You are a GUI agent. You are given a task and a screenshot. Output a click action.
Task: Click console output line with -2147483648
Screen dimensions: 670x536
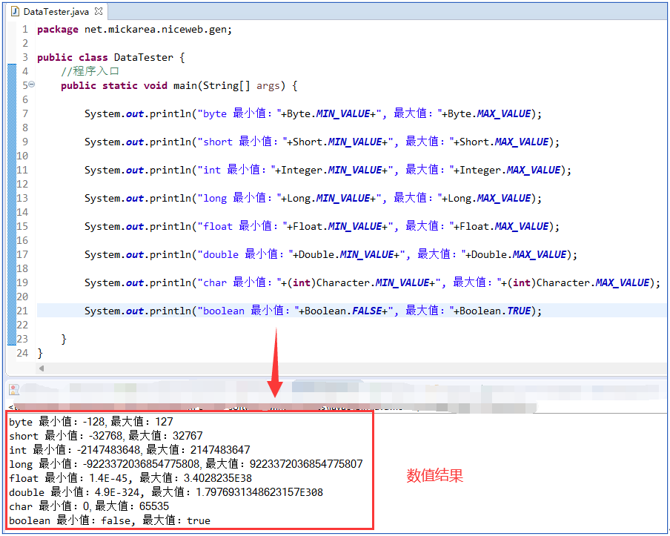[x=129, y=450]
